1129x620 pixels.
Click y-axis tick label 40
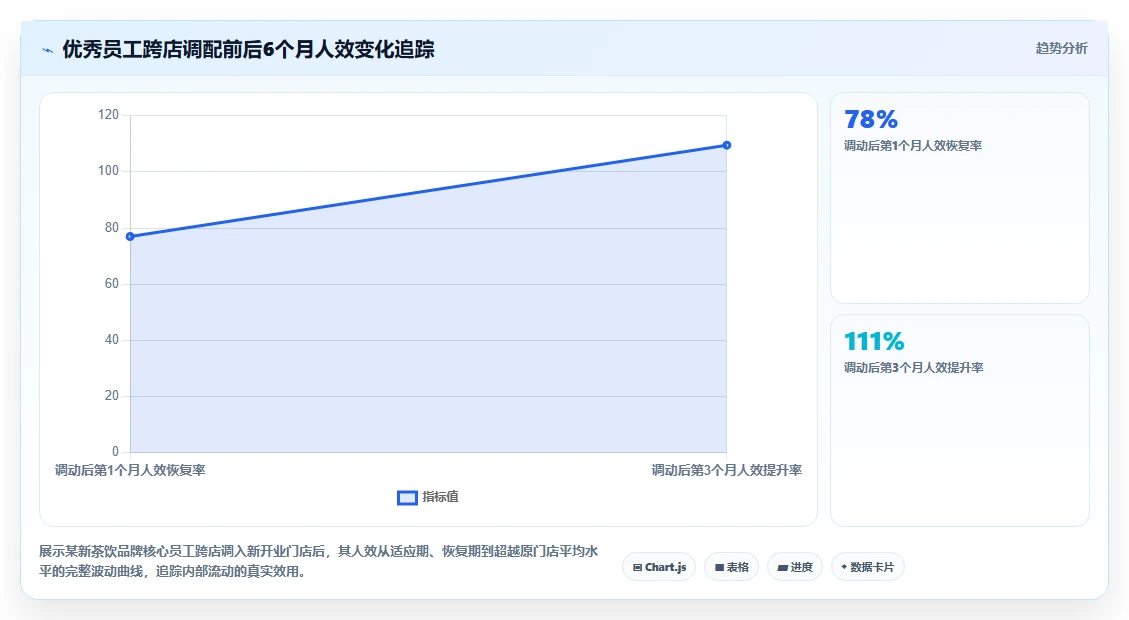tap(112, 339)
